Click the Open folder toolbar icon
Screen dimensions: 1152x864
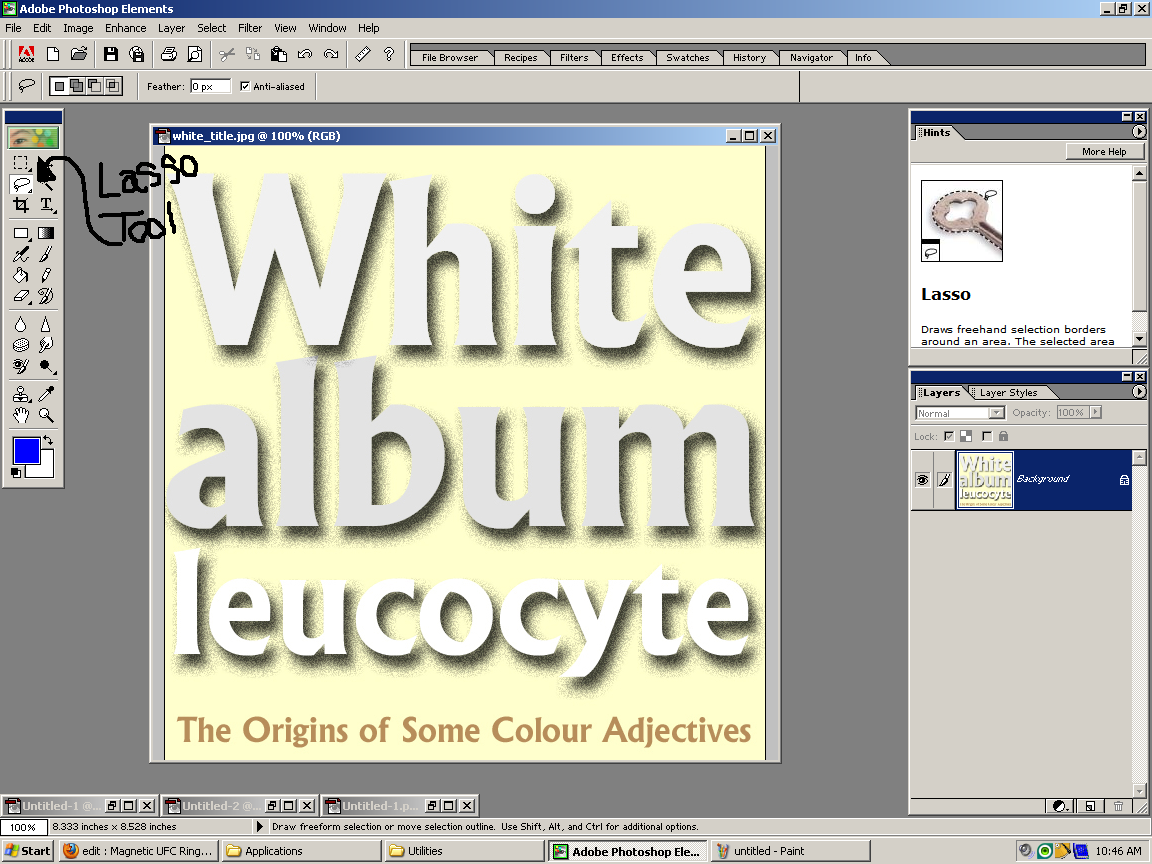point(79,54)
